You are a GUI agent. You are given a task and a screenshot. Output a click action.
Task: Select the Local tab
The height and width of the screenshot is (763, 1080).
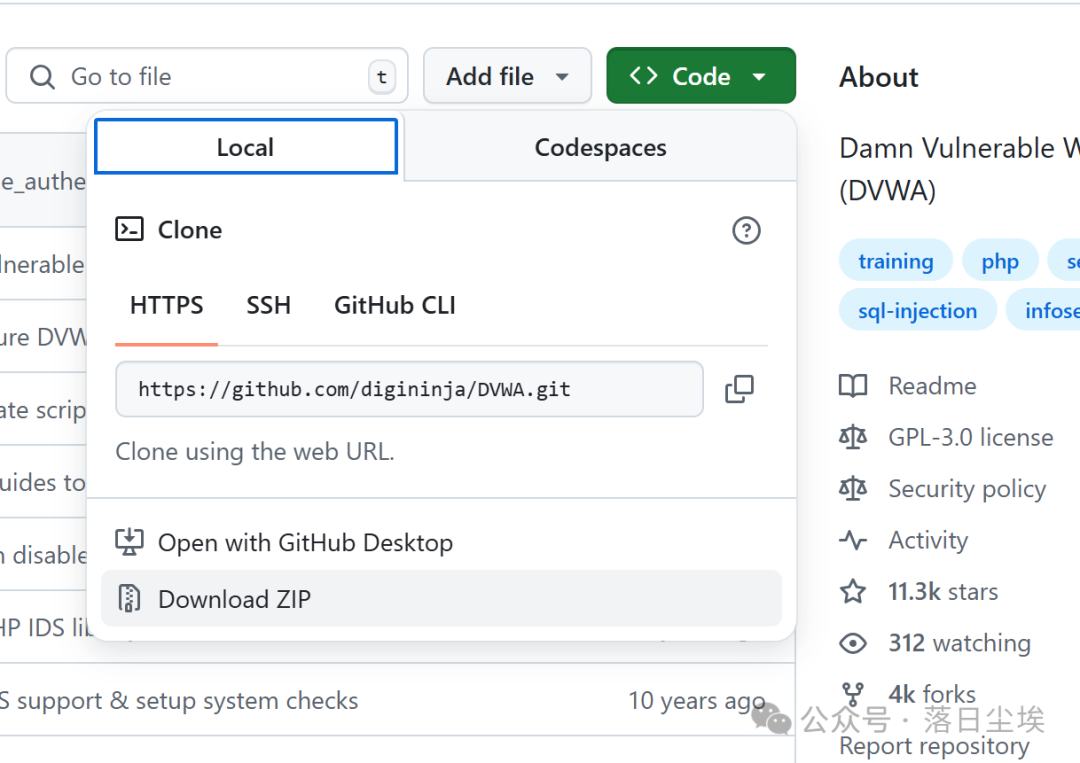(246, 147)
